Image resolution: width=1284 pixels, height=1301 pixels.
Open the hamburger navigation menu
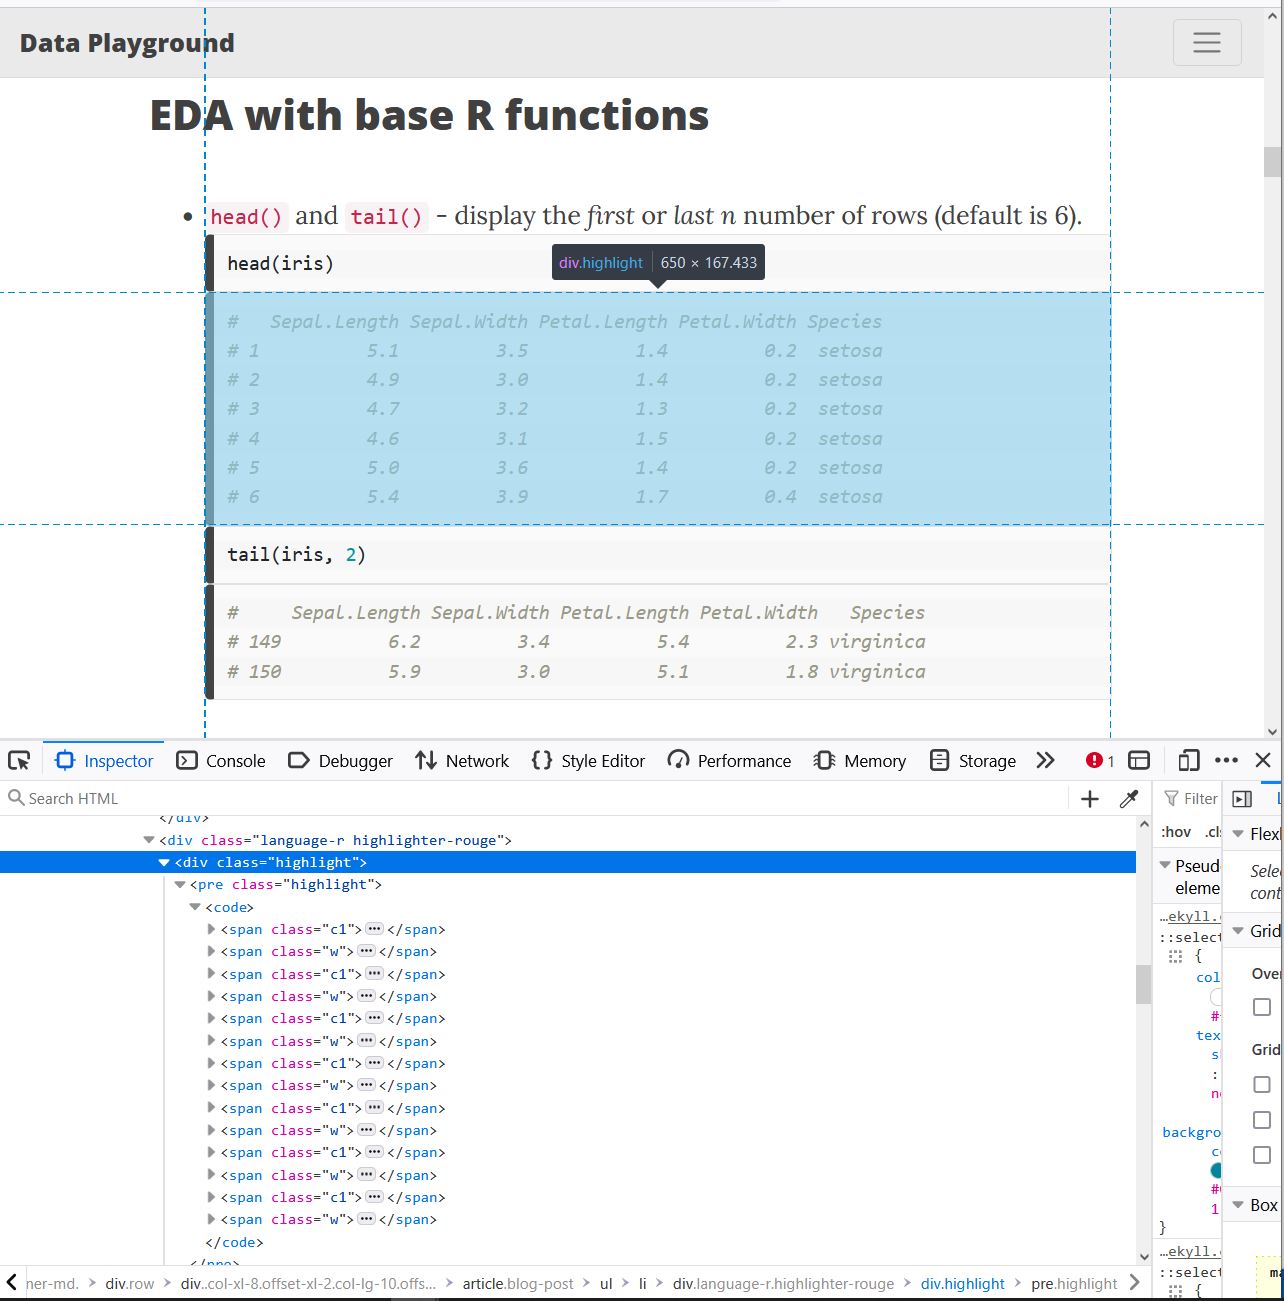point(1206,43)
